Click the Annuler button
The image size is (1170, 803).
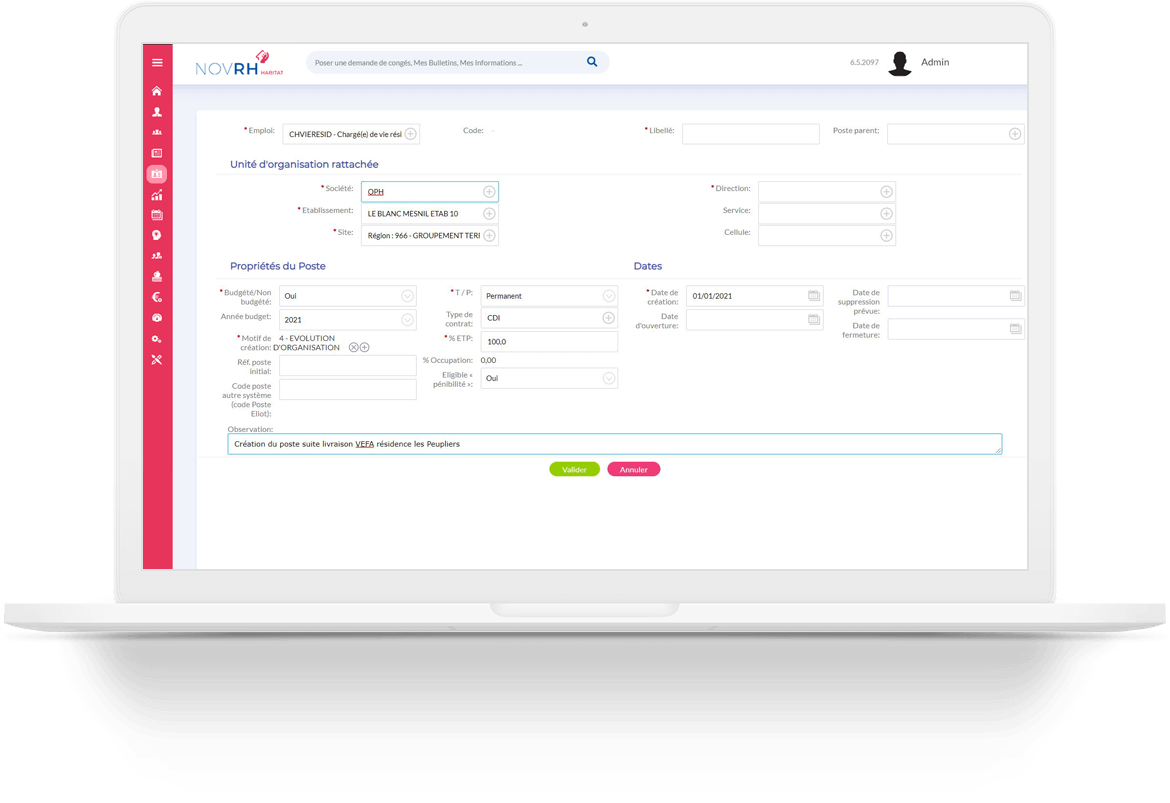pyautogui.click(x=633, y=469)
